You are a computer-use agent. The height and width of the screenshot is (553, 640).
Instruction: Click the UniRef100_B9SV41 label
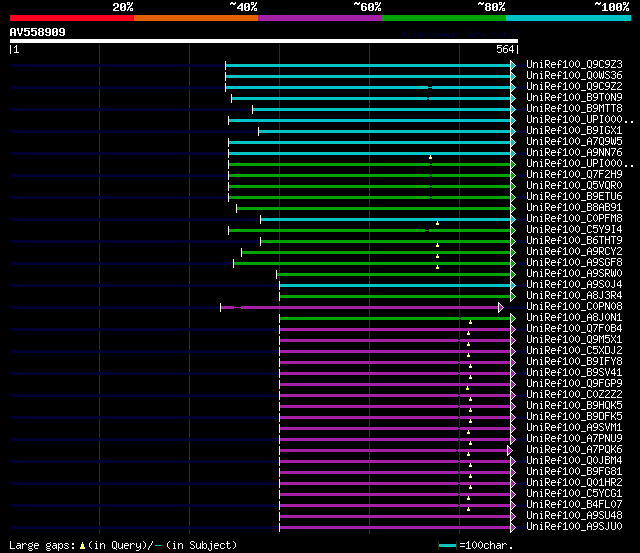574,373
